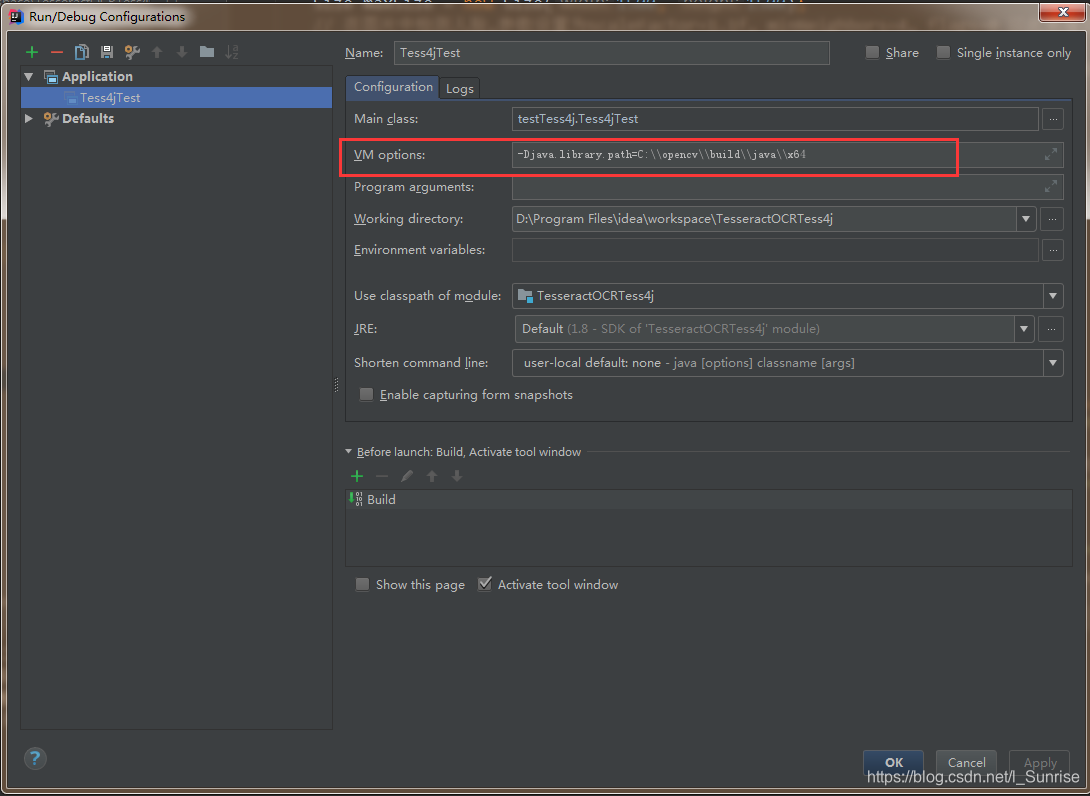Screen dimensions: 1090x796
Task: Open Working directory dropdown arrow
Action: [1026, 219]
